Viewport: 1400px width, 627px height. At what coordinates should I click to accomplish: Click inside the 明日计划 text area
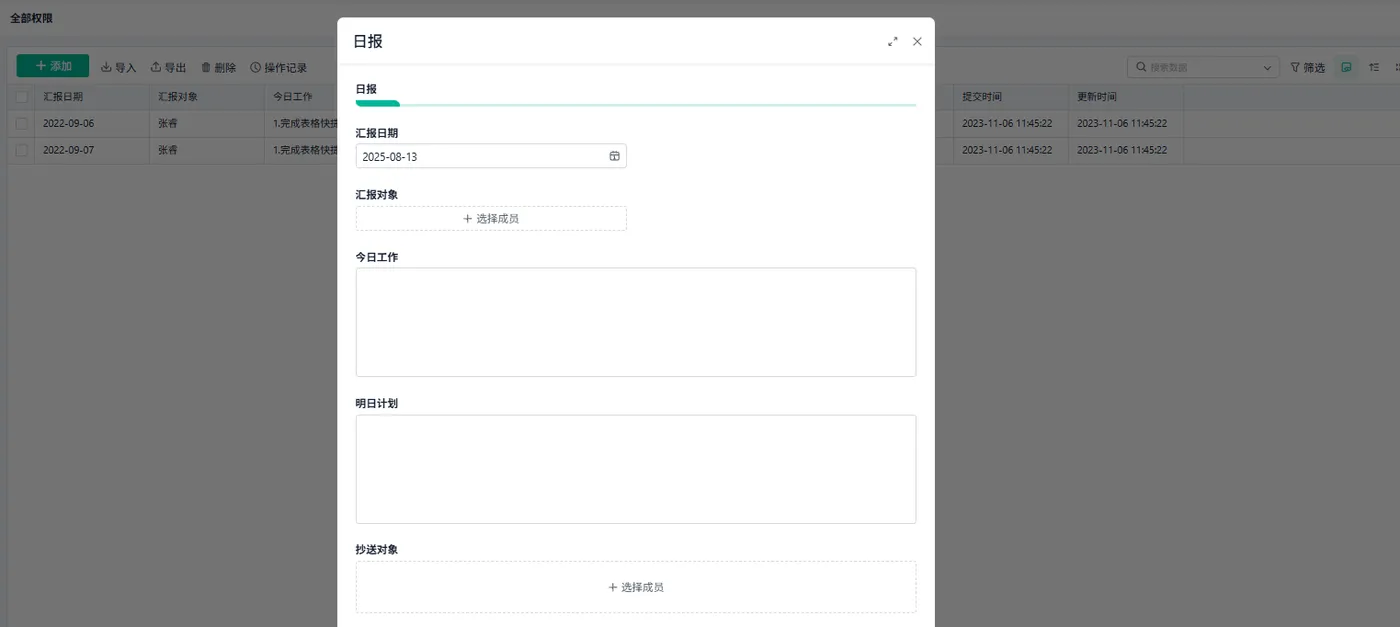636,469
